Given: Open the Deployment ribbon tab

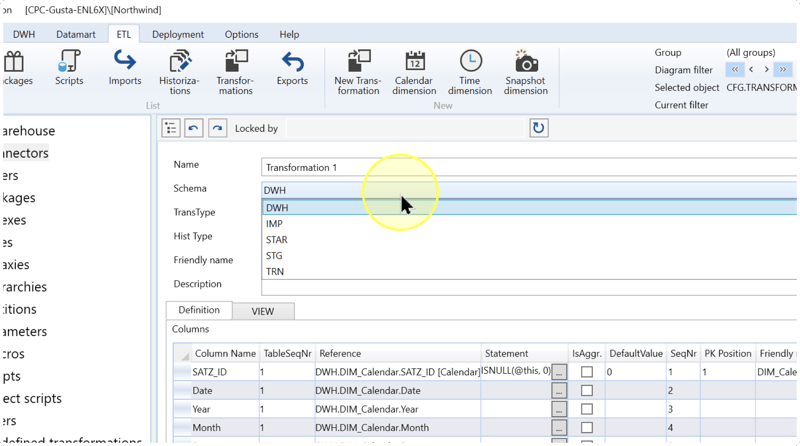Looking at the screenshot, I should [178, 34].
